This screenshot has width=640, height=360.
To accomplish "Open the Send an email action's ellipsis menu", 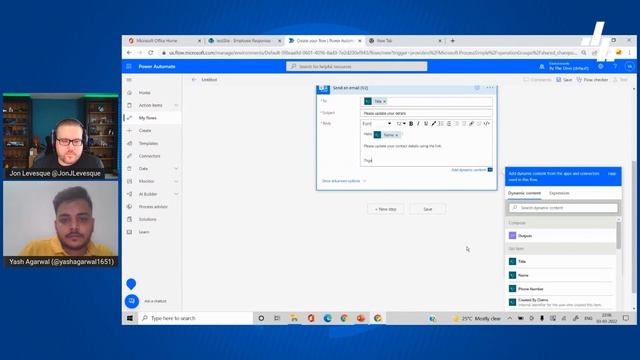I will [490, 88].
